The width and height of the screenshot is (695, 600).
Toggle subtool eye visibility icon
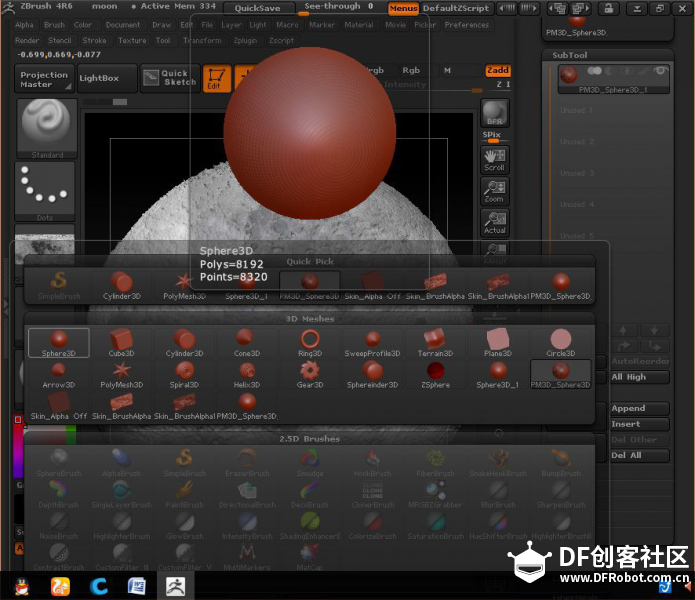point(660,71)
